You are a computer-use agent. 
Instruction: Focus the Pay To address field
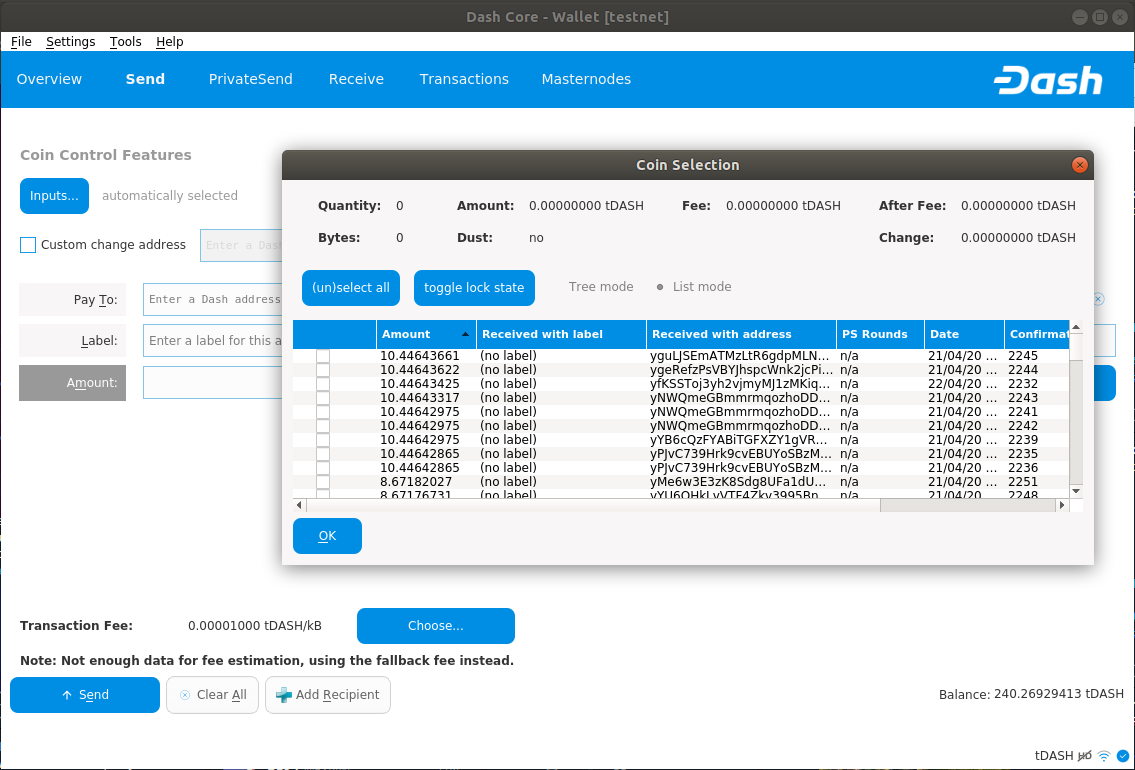pyautogui.click(x=213, y=300)
